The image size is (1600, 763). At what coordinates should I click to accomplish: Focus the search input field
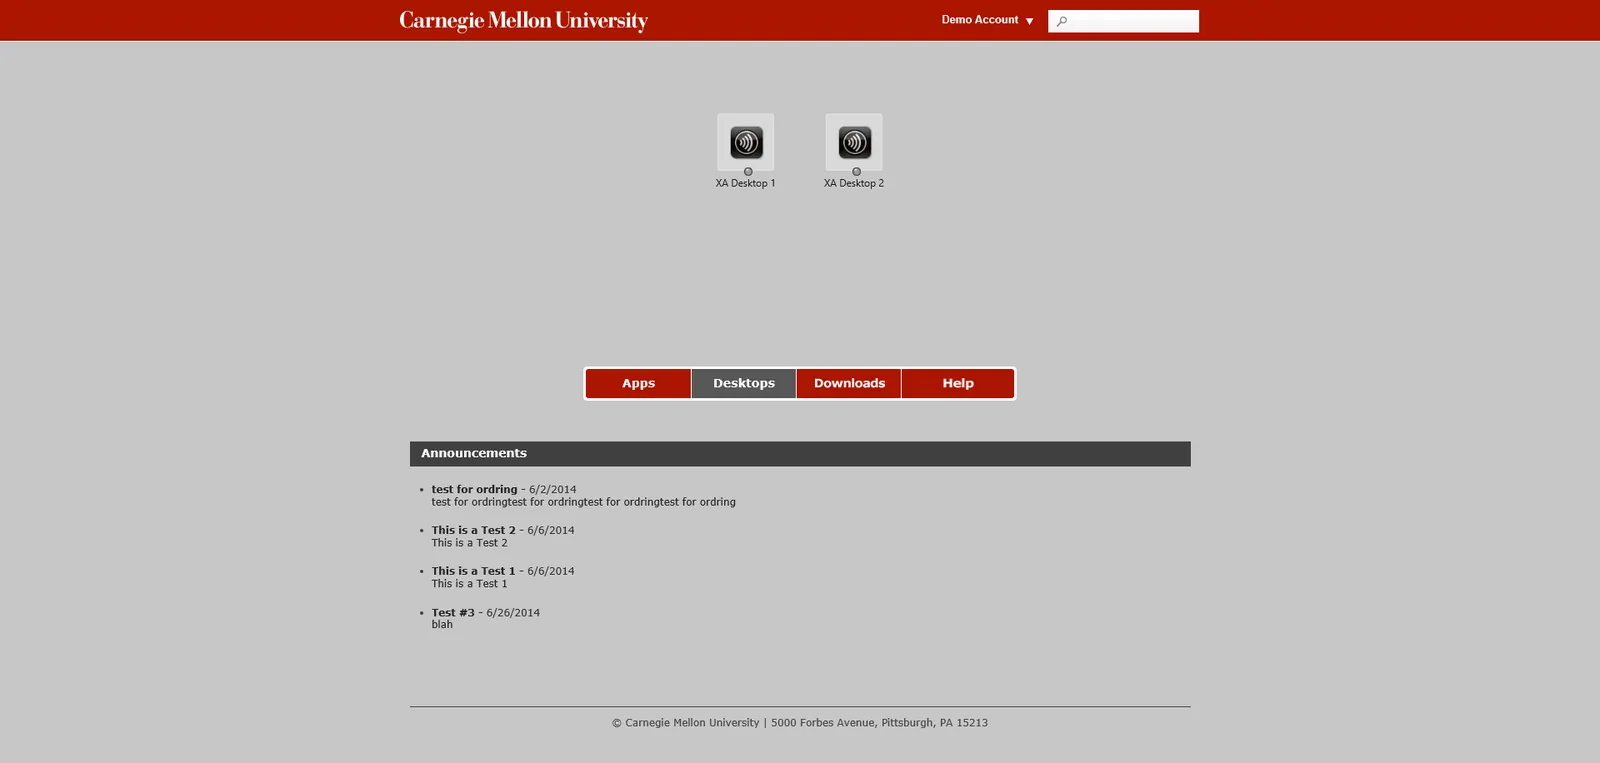coord(1123,21)
